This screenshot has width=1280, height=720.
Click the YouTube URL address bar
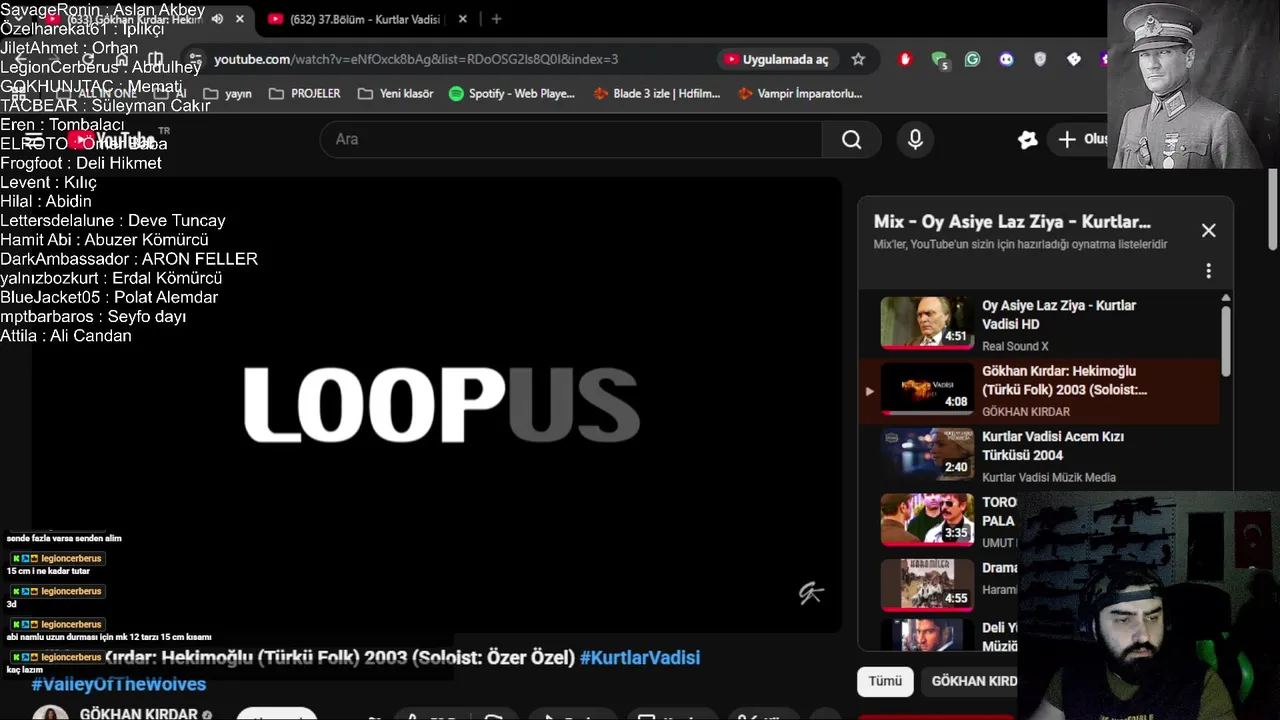(x=416, y=59)
